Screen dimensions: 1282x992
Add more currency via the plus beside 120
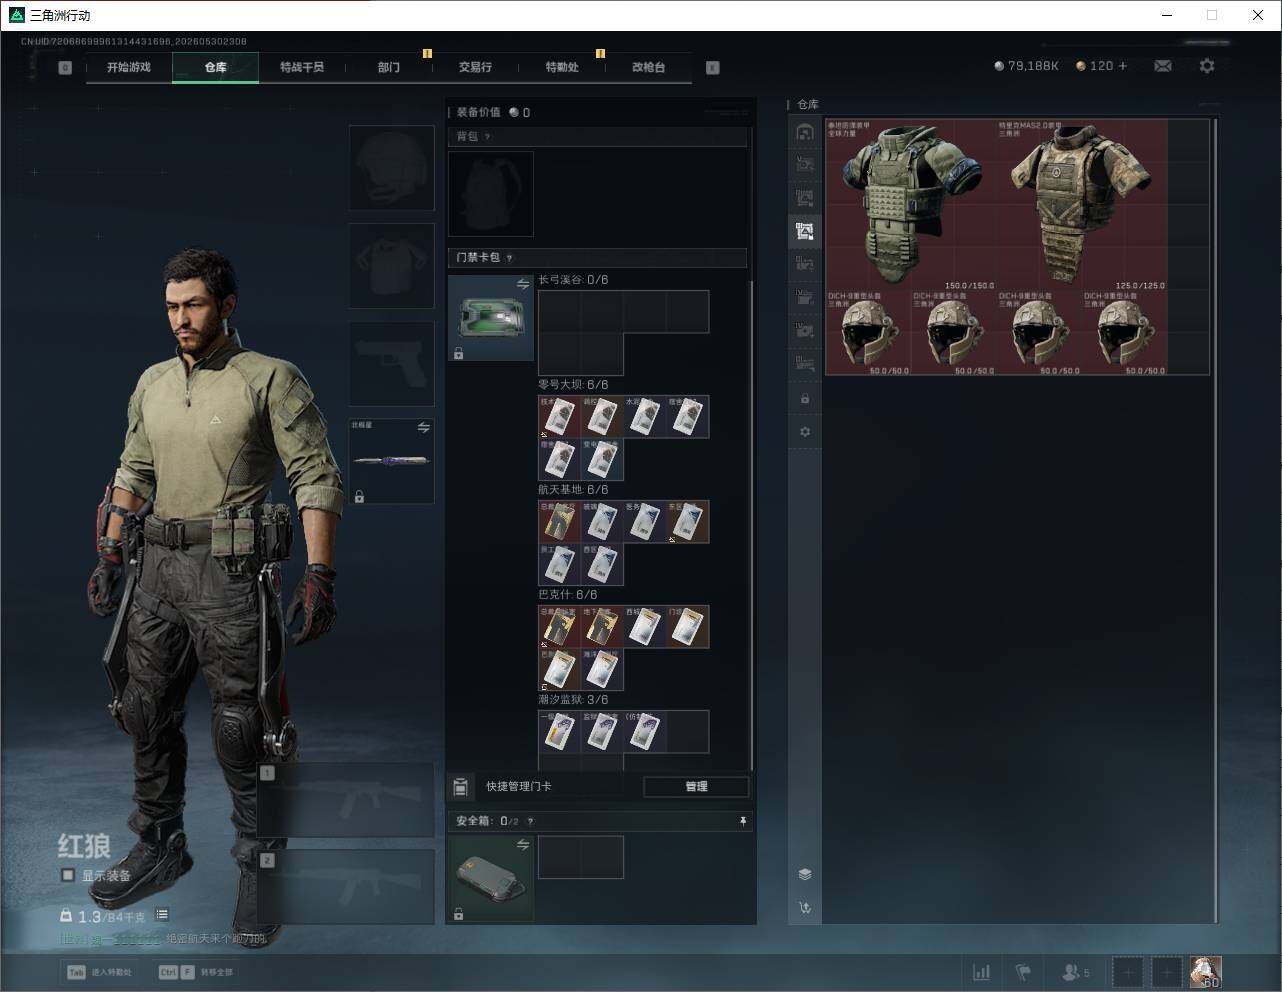pos(1123,66)
